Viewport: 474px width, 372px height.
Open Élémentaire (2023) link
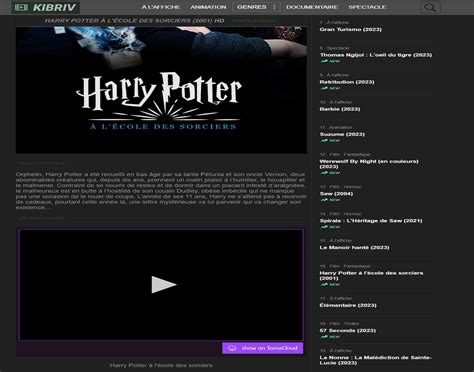click(x=348, y=305)
